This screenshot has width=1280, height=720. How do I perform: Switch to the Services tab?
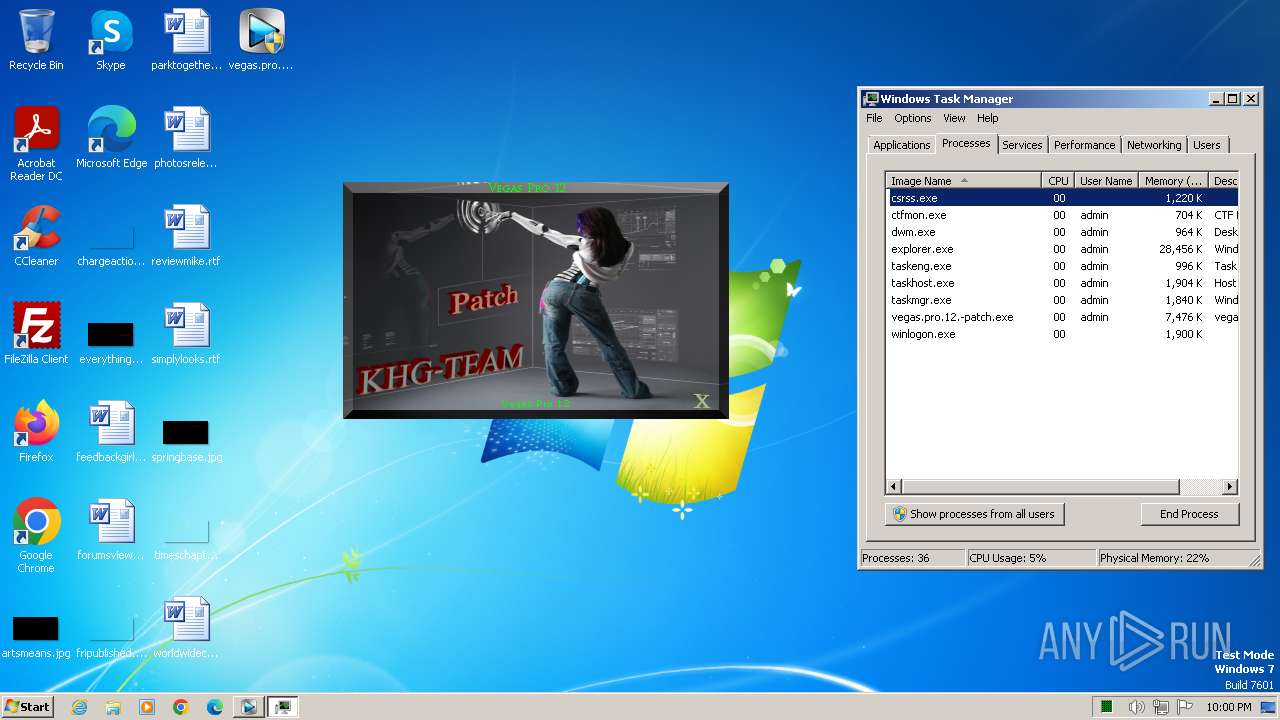click(x=1022, y=145)
